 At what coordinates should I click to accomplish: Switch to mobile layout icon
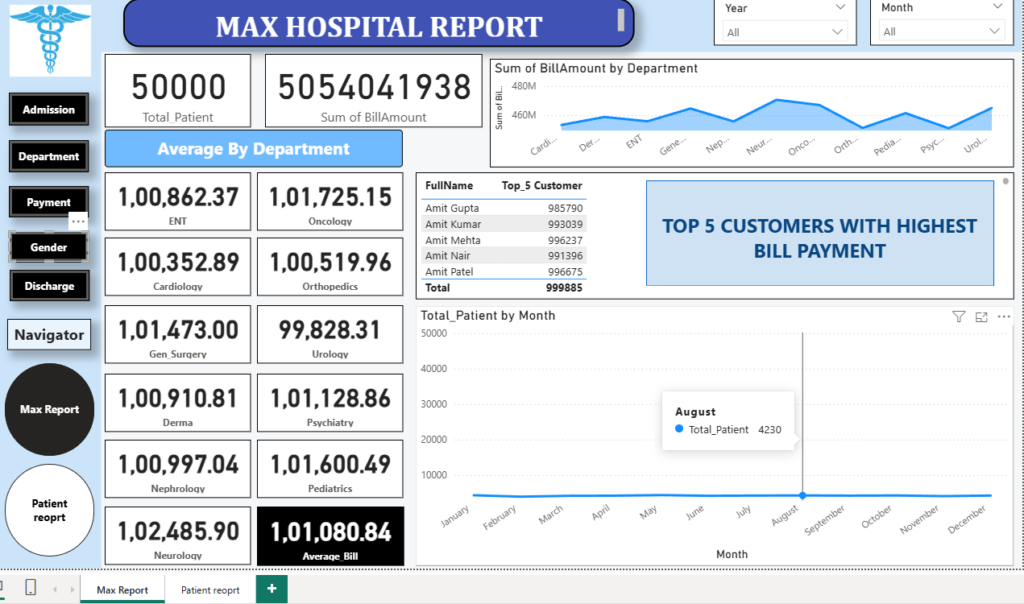point(30,587)
